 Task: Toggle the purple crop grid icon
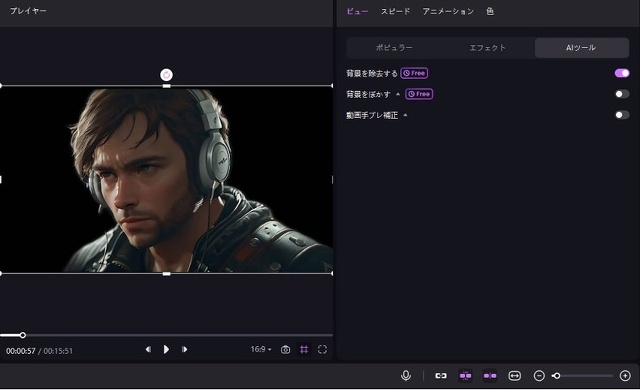[x=304, y=350]
